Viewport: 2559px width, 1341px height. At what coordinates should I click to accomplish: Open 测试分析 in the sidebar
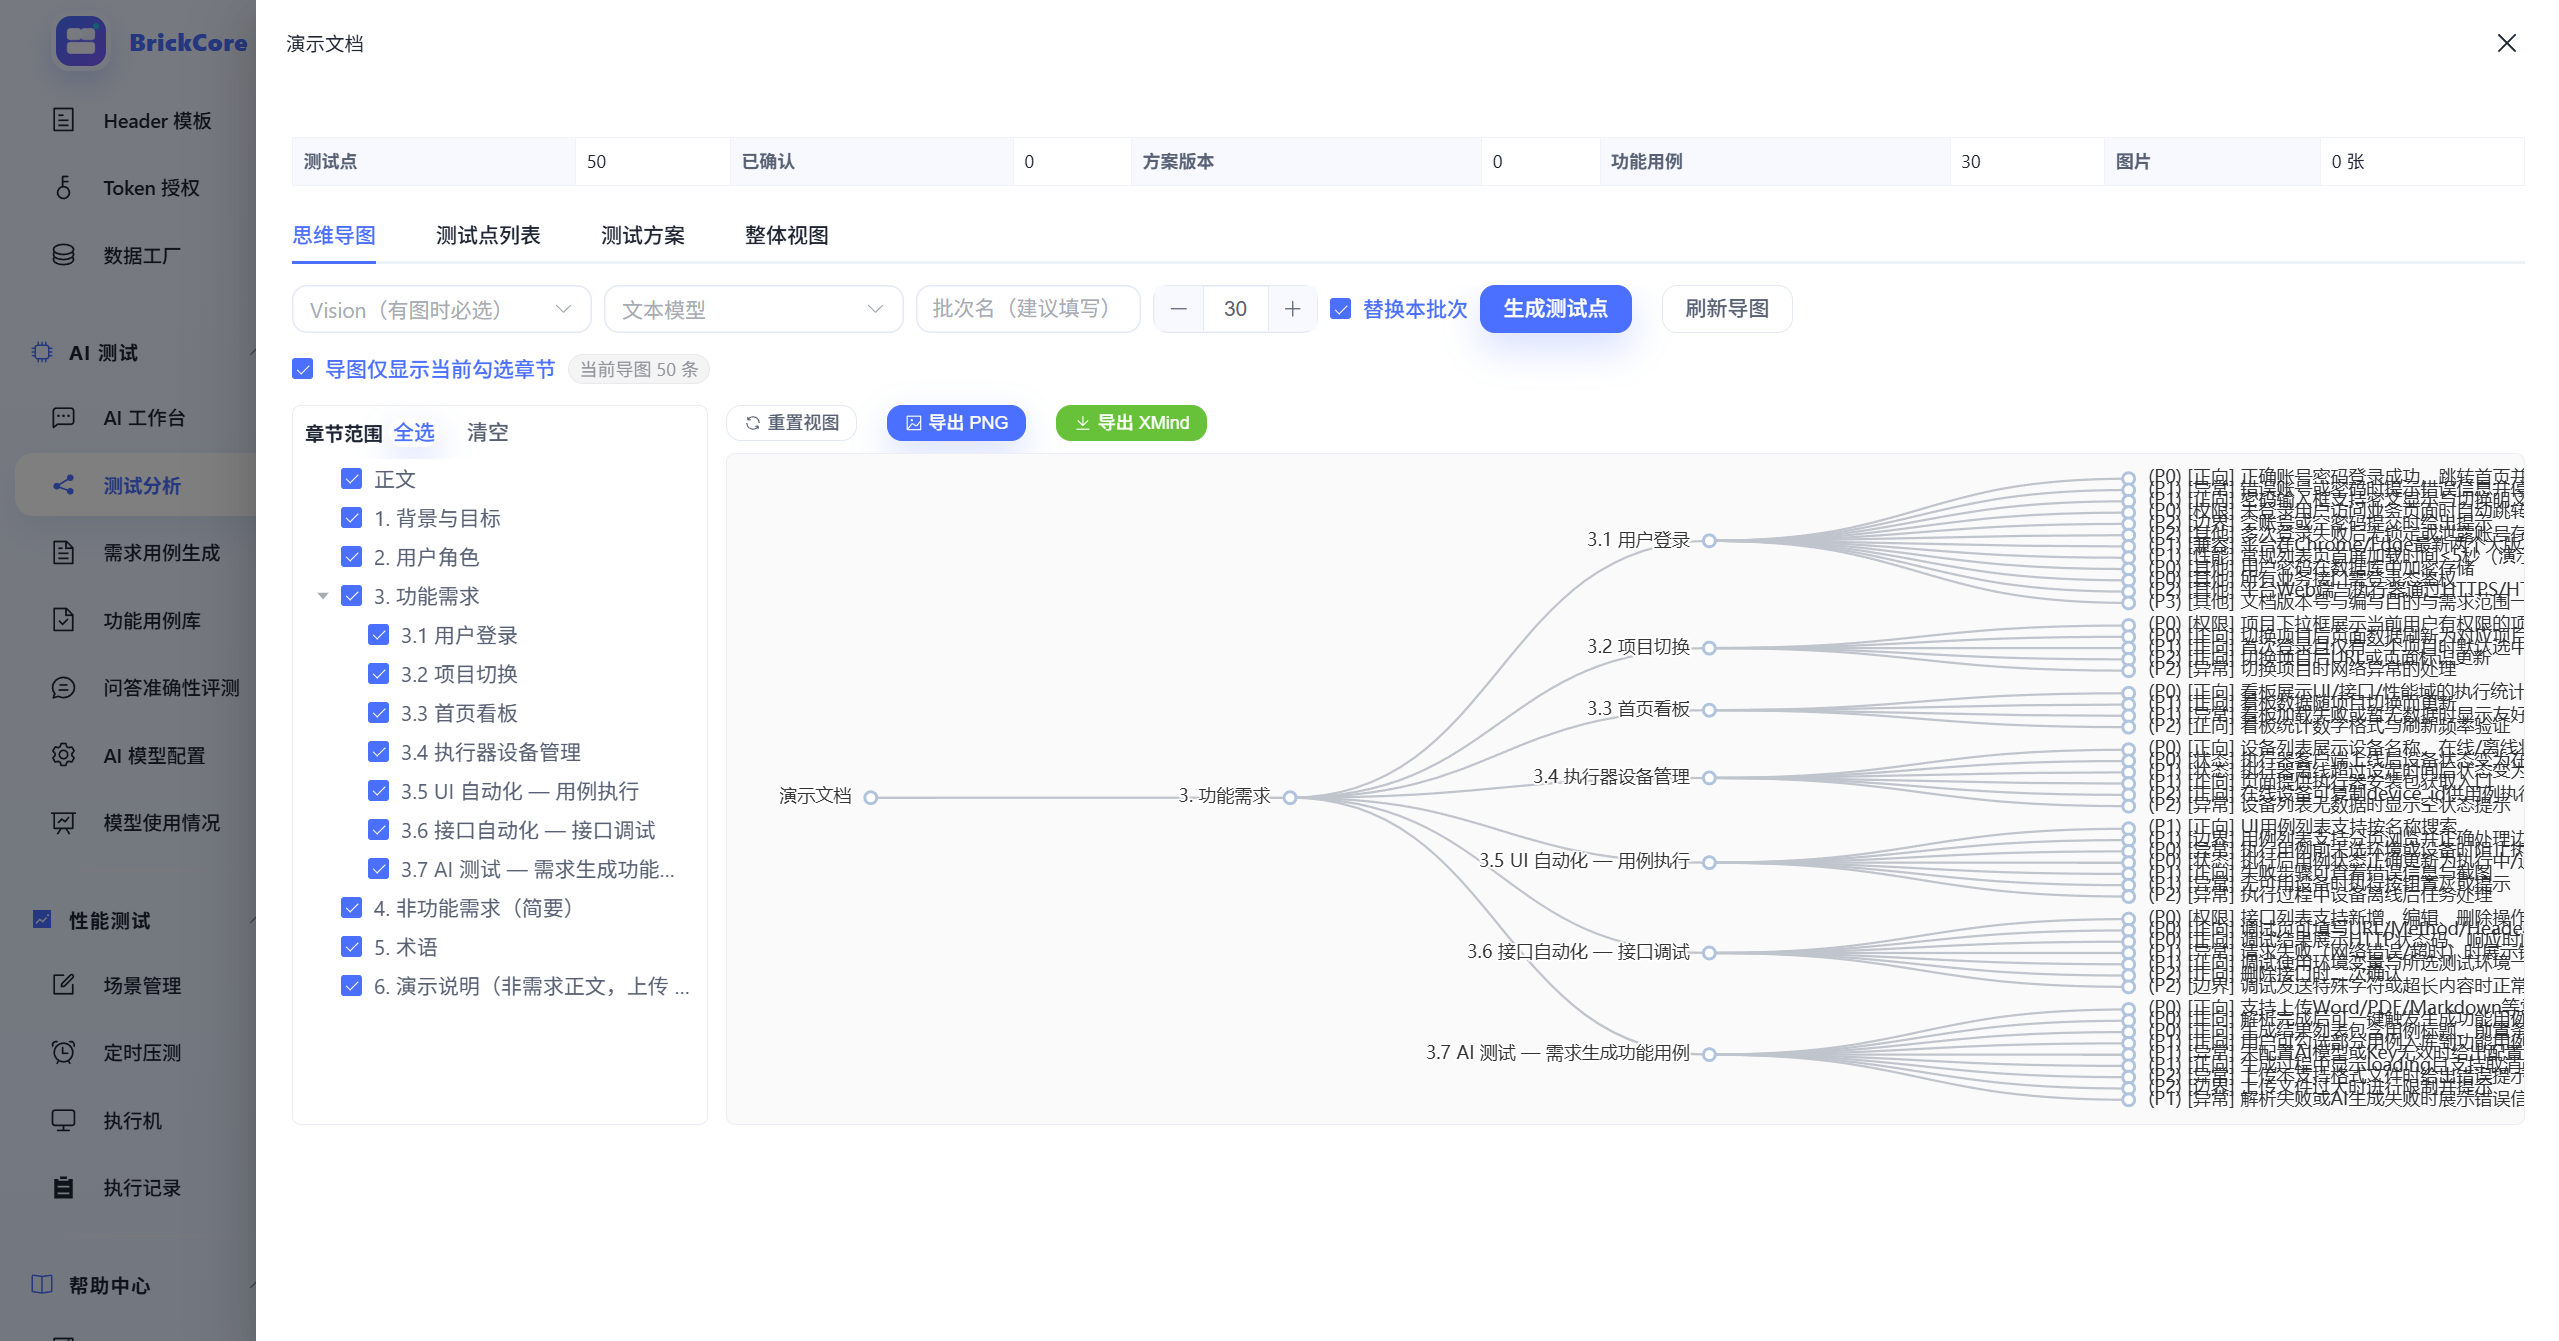coord(136,485)
